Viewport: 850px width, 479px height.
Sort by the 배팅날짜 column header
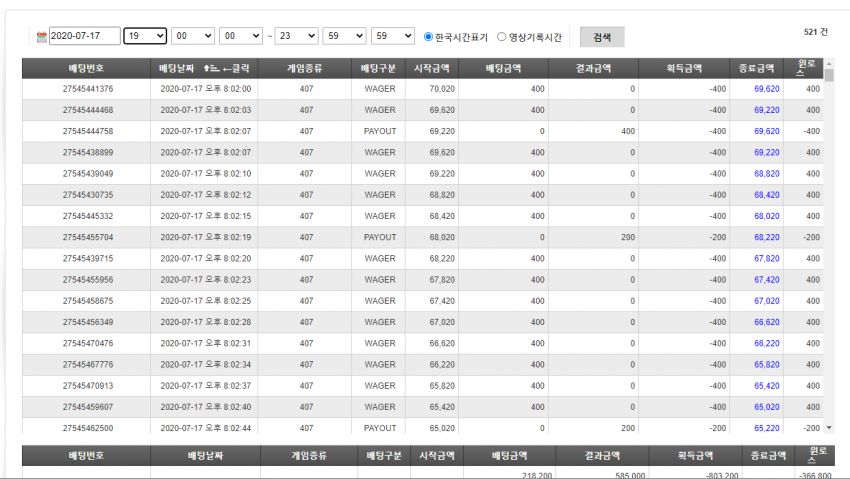[x=204, y=68]
